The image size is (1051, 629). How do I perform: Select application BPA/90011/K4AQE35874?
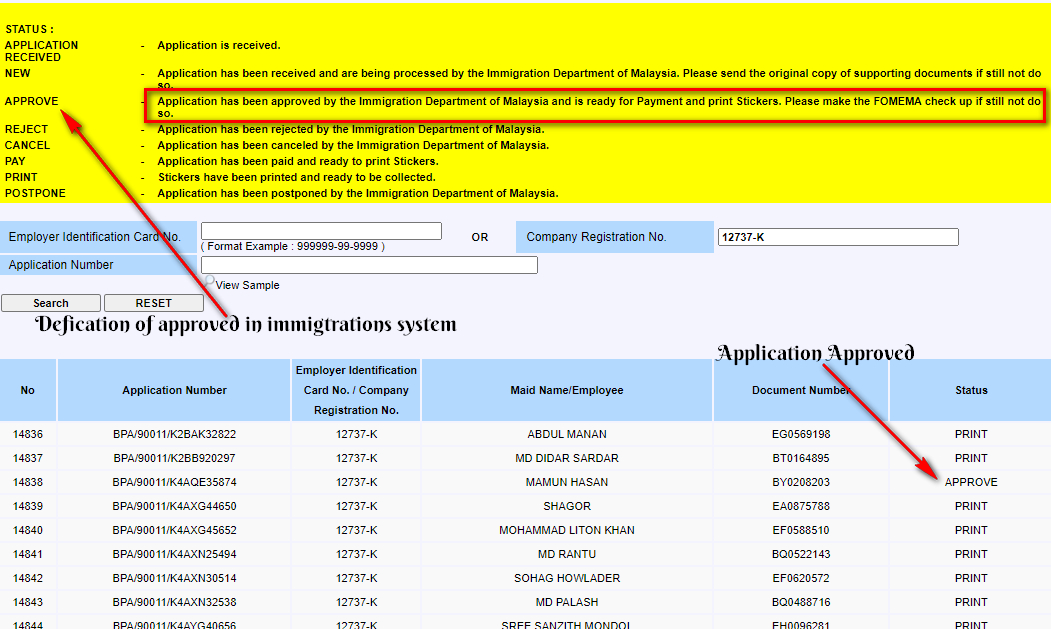[x=174, y=482]
